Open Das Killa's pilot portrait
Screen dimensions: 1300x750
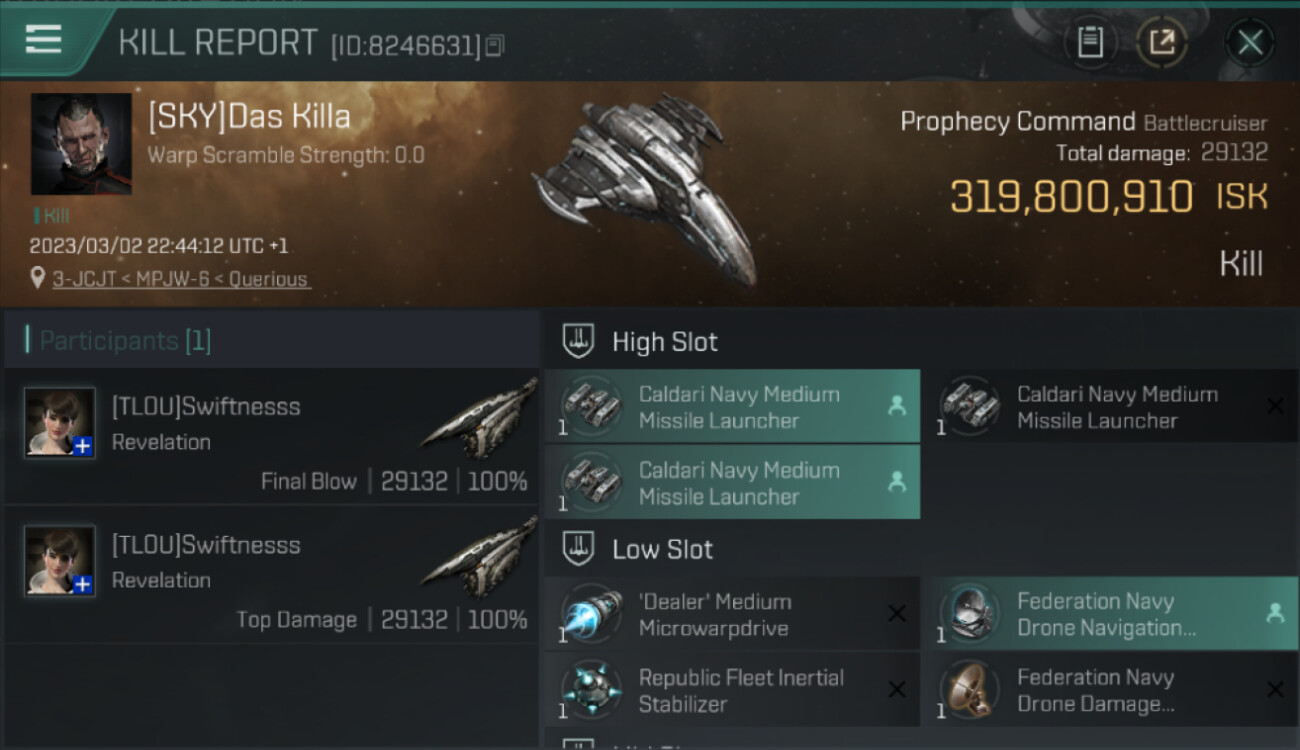(81, 144)
